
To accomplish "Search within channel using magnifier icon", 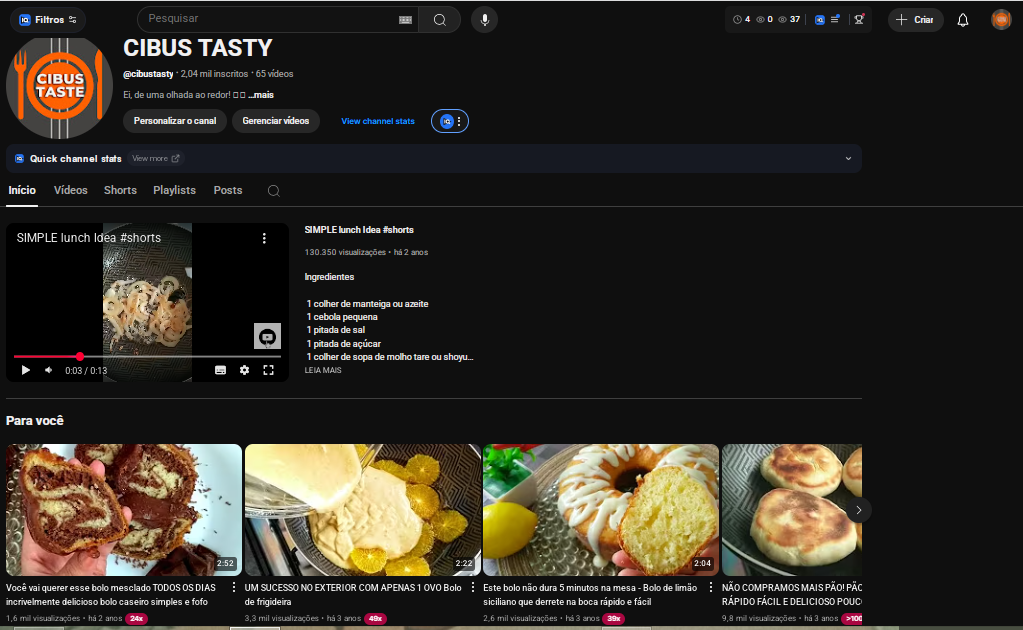I will [x=273, y=191].
